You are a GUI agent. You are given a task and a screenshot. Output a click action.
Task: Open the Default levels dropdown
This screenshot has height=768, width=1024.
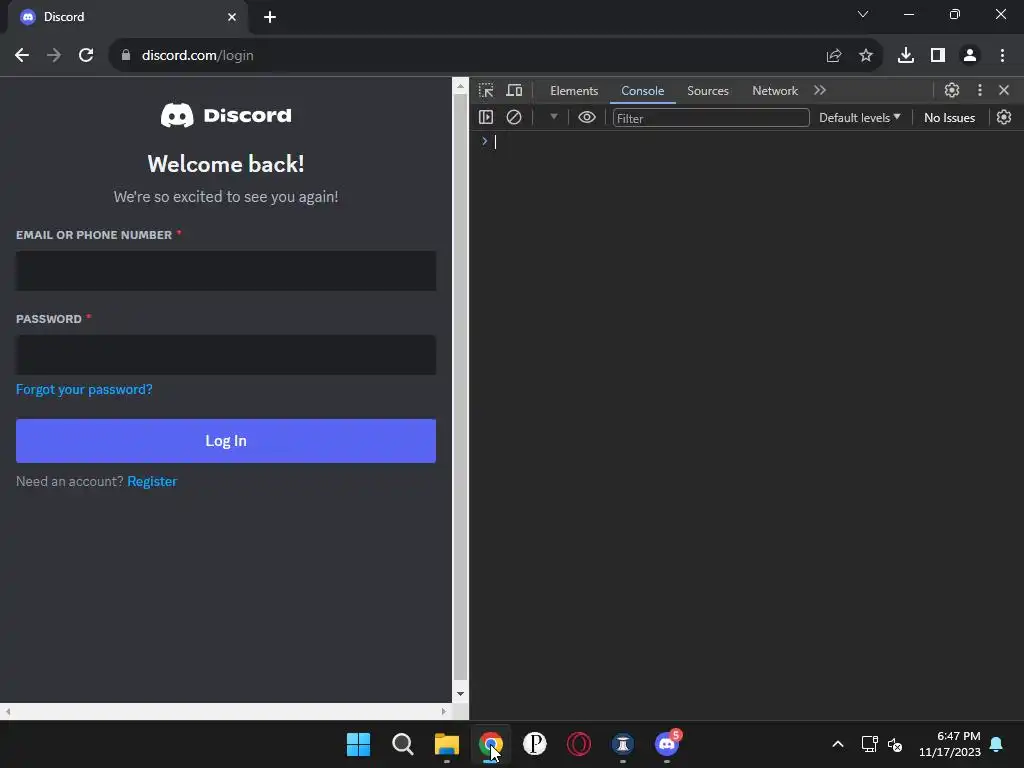[859, 118]
